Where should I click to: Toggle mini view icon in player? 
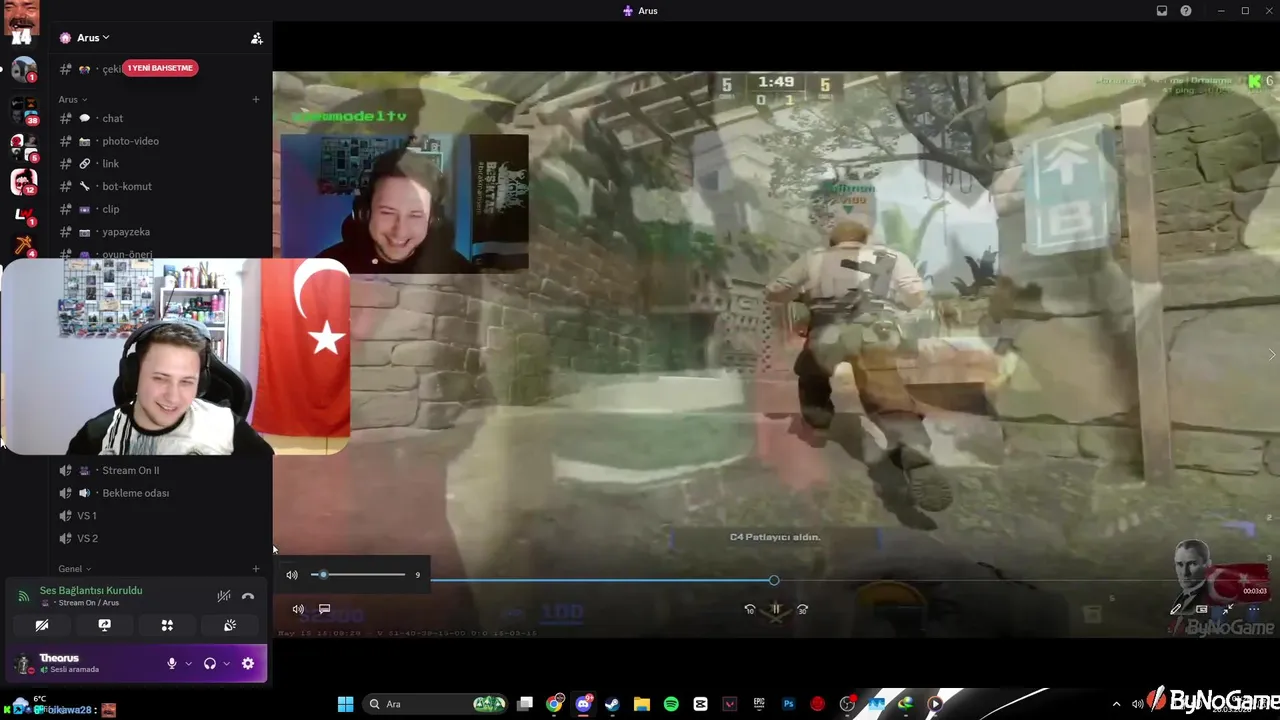pos(1202,609)
